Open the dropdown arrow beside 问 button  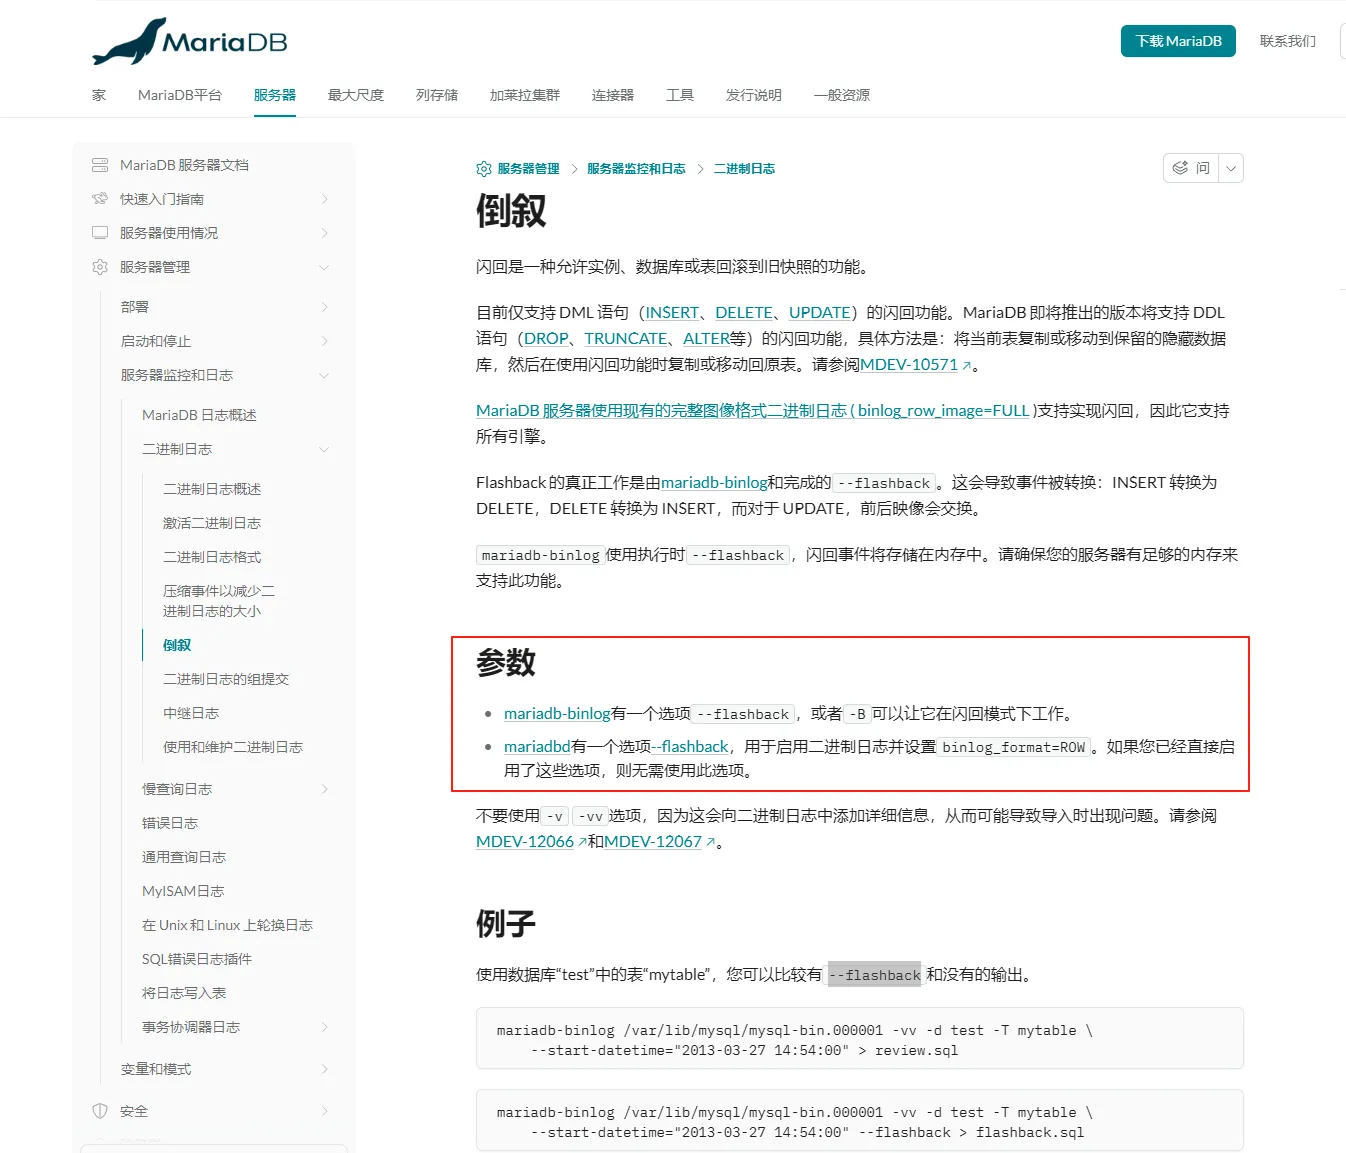(1231, 168)
